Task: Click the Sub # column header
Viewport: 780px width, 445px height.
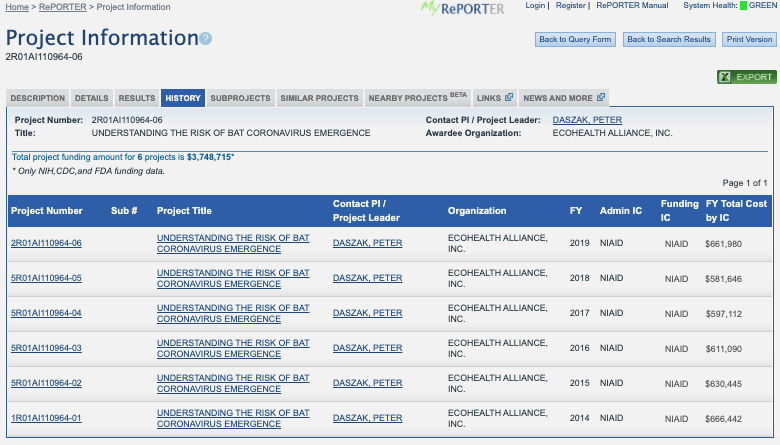Action: pos(124,211)
